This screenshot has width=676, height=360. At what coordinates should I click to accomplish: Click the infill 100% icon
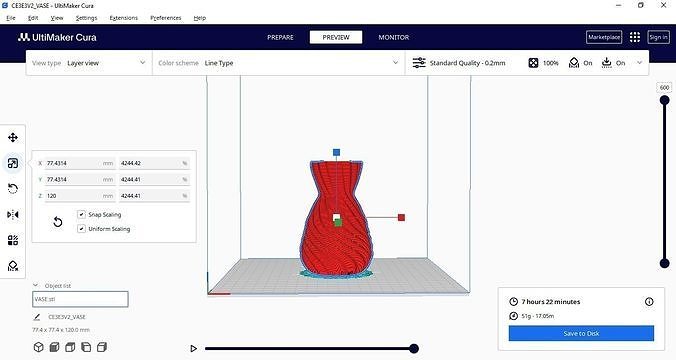(533, 63)
